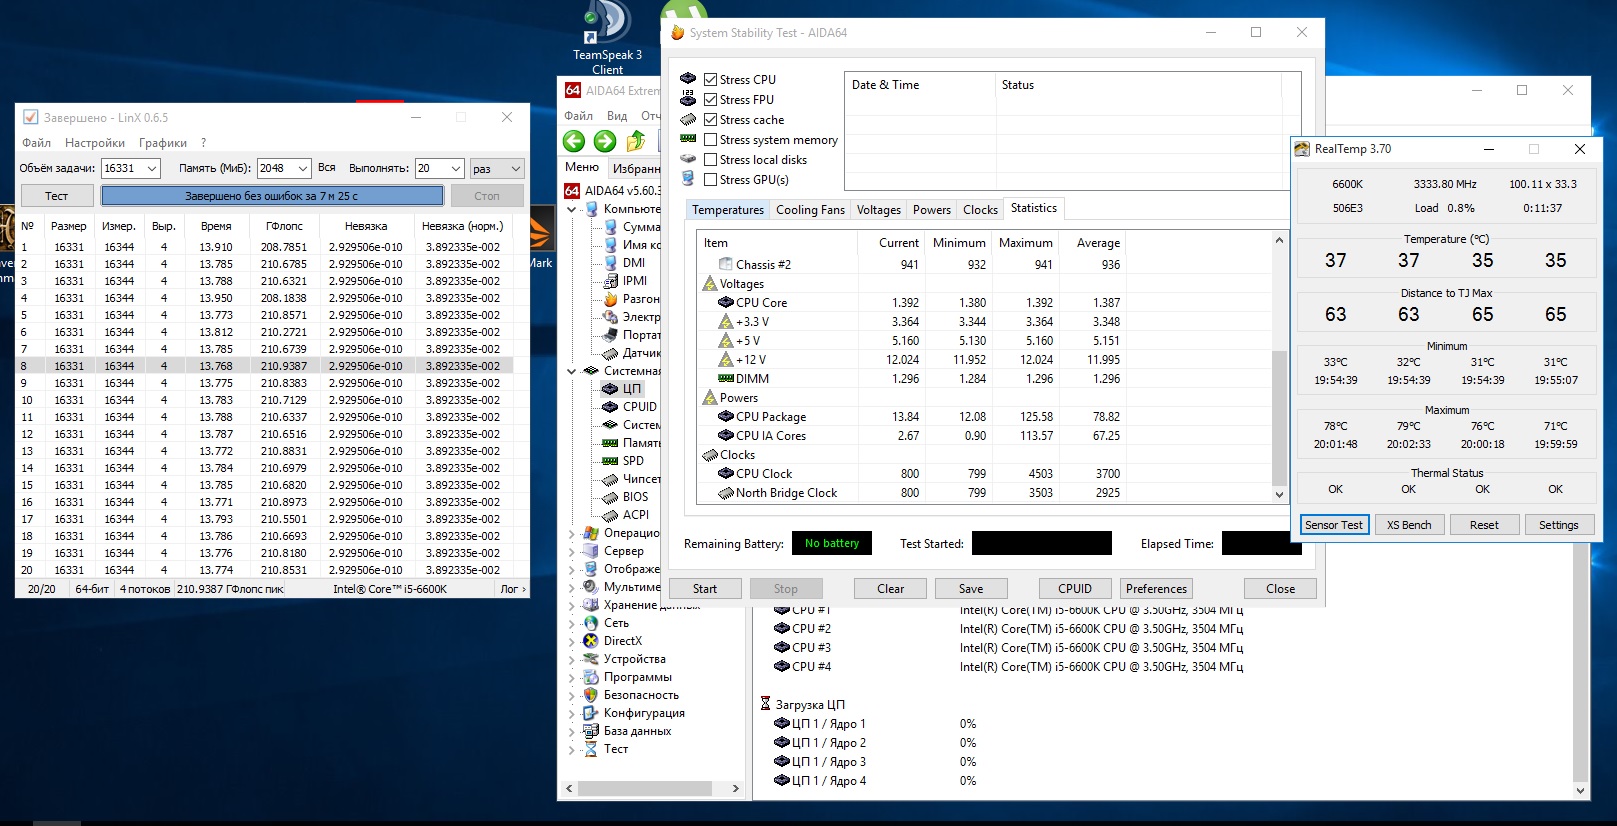1617x826 pixels.
Task: Click the Мультимедиа icon in the tree
Action: 591,587
